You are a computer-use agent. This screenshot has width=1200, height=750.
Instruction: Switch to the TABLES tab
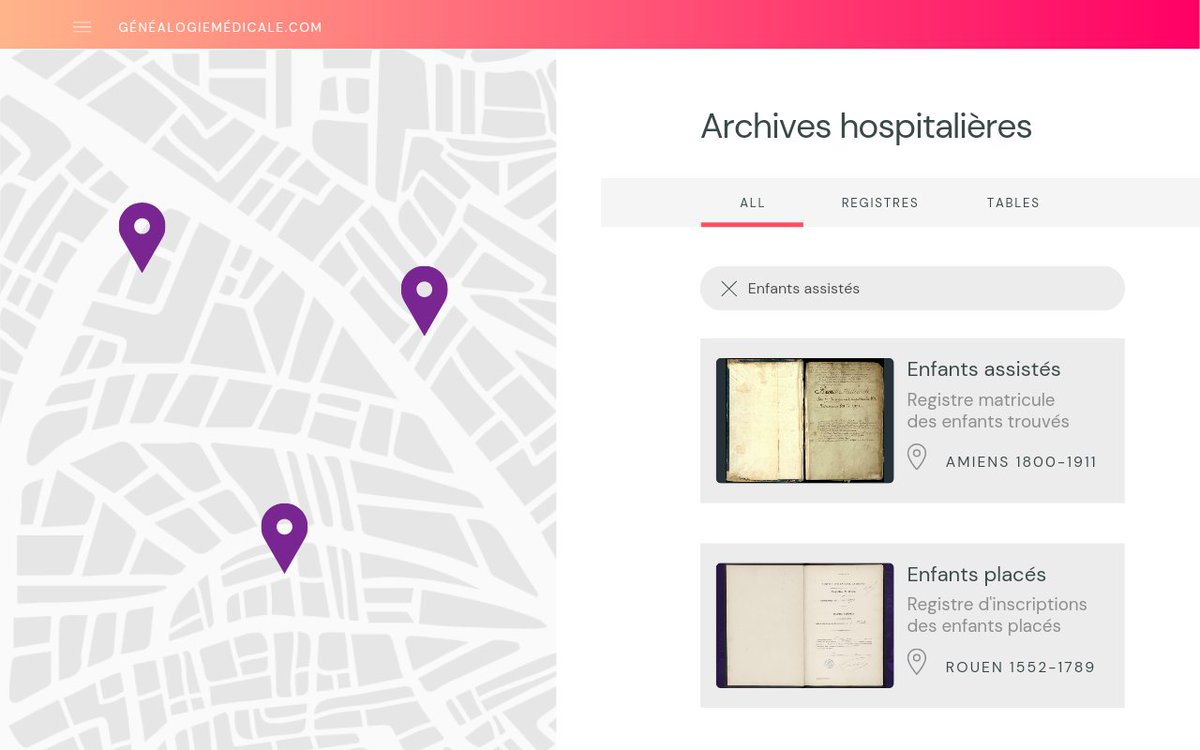1013,202
